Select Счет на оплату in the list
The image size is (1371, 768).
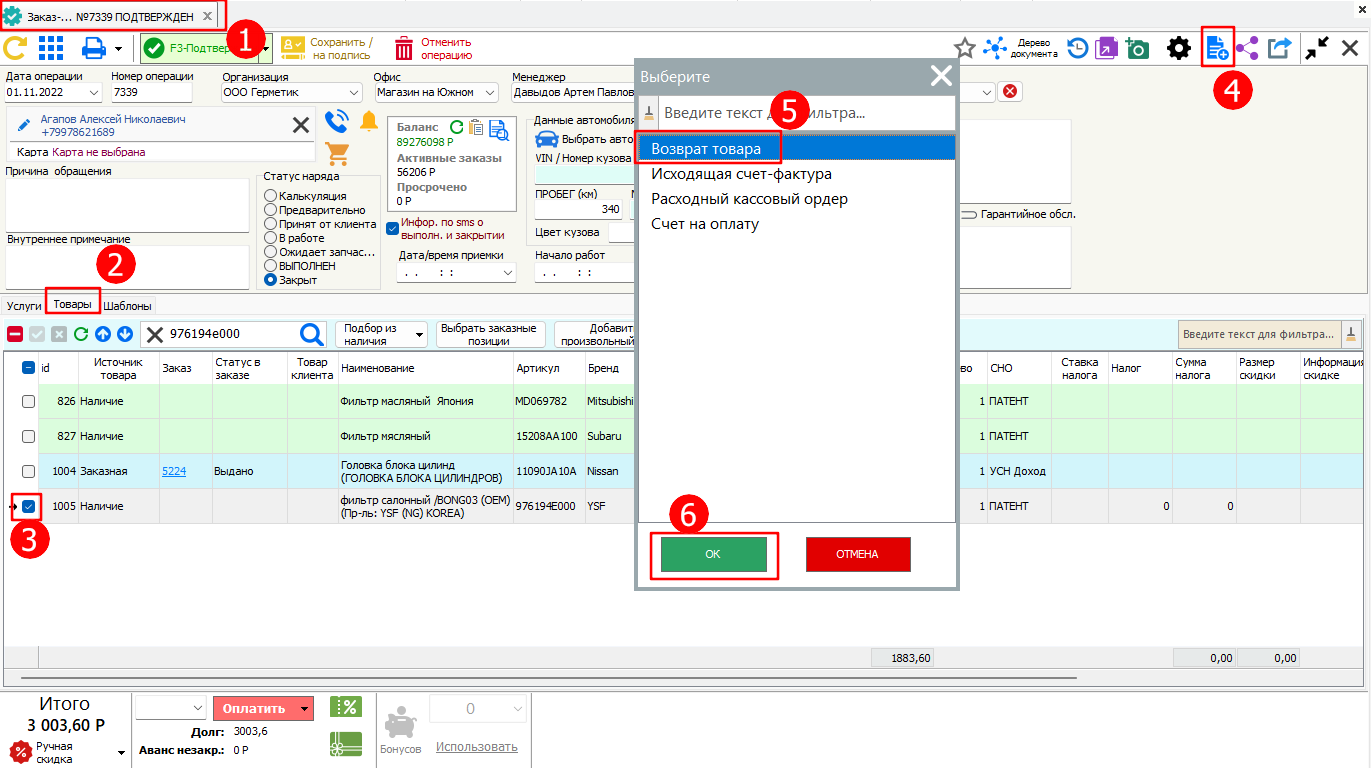click(796, 224)
